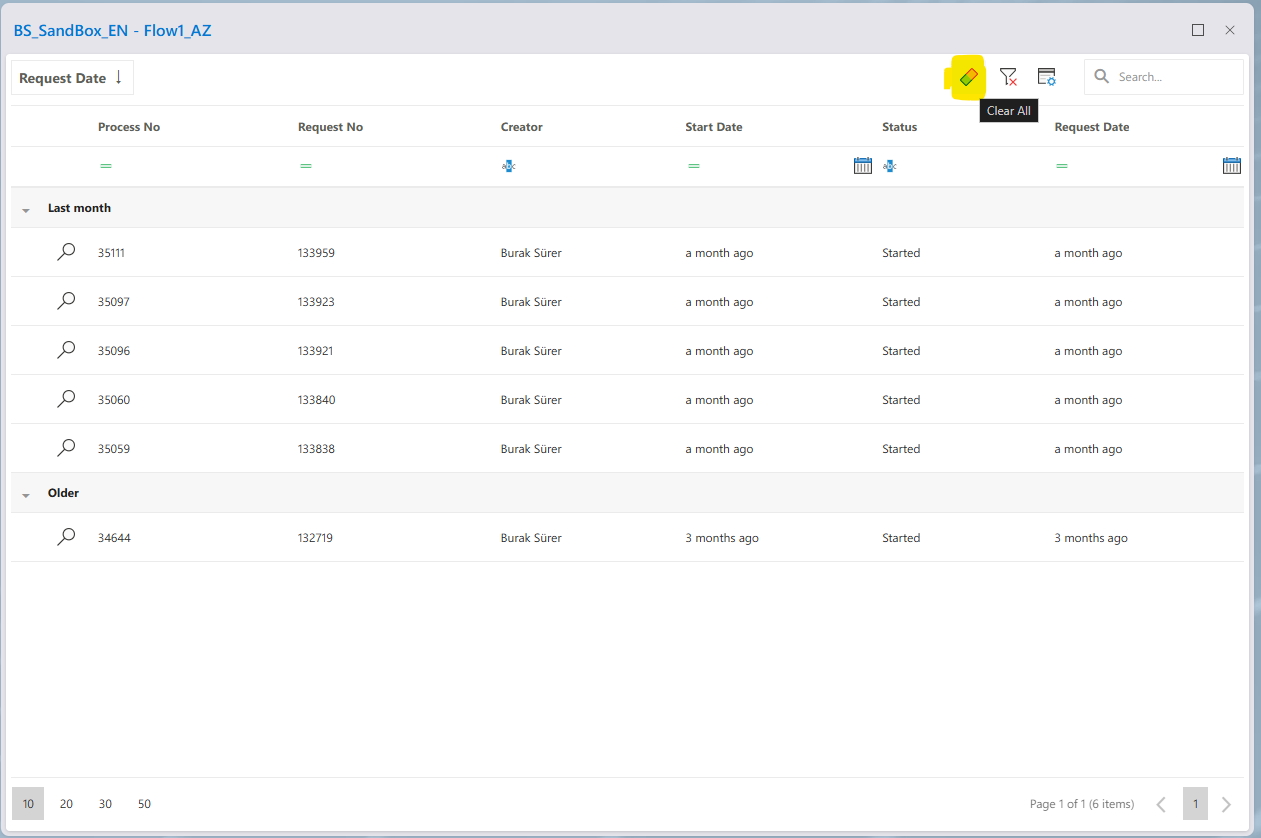This screenshot has height=838, width=1261.
Task: Open Request Date filter calendar picker
Action: pos(1232,166)
